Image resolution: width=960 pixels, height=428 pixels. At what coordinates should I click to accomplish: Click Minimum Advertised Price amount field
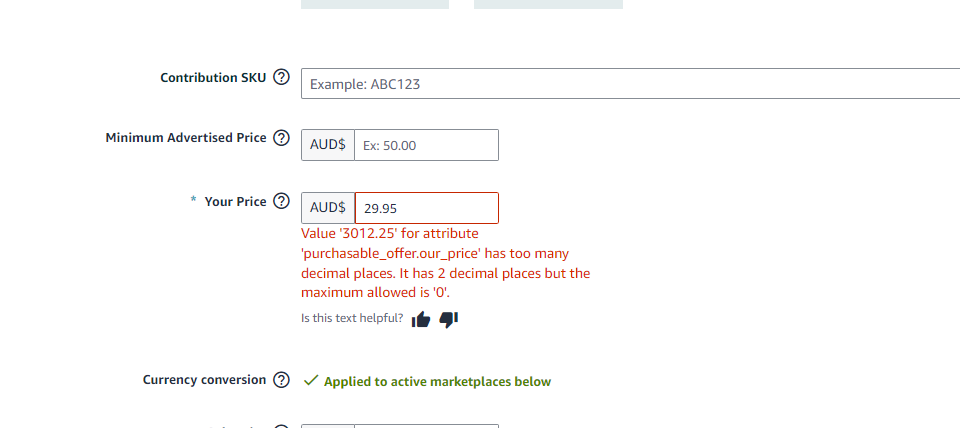pos(426,145)
